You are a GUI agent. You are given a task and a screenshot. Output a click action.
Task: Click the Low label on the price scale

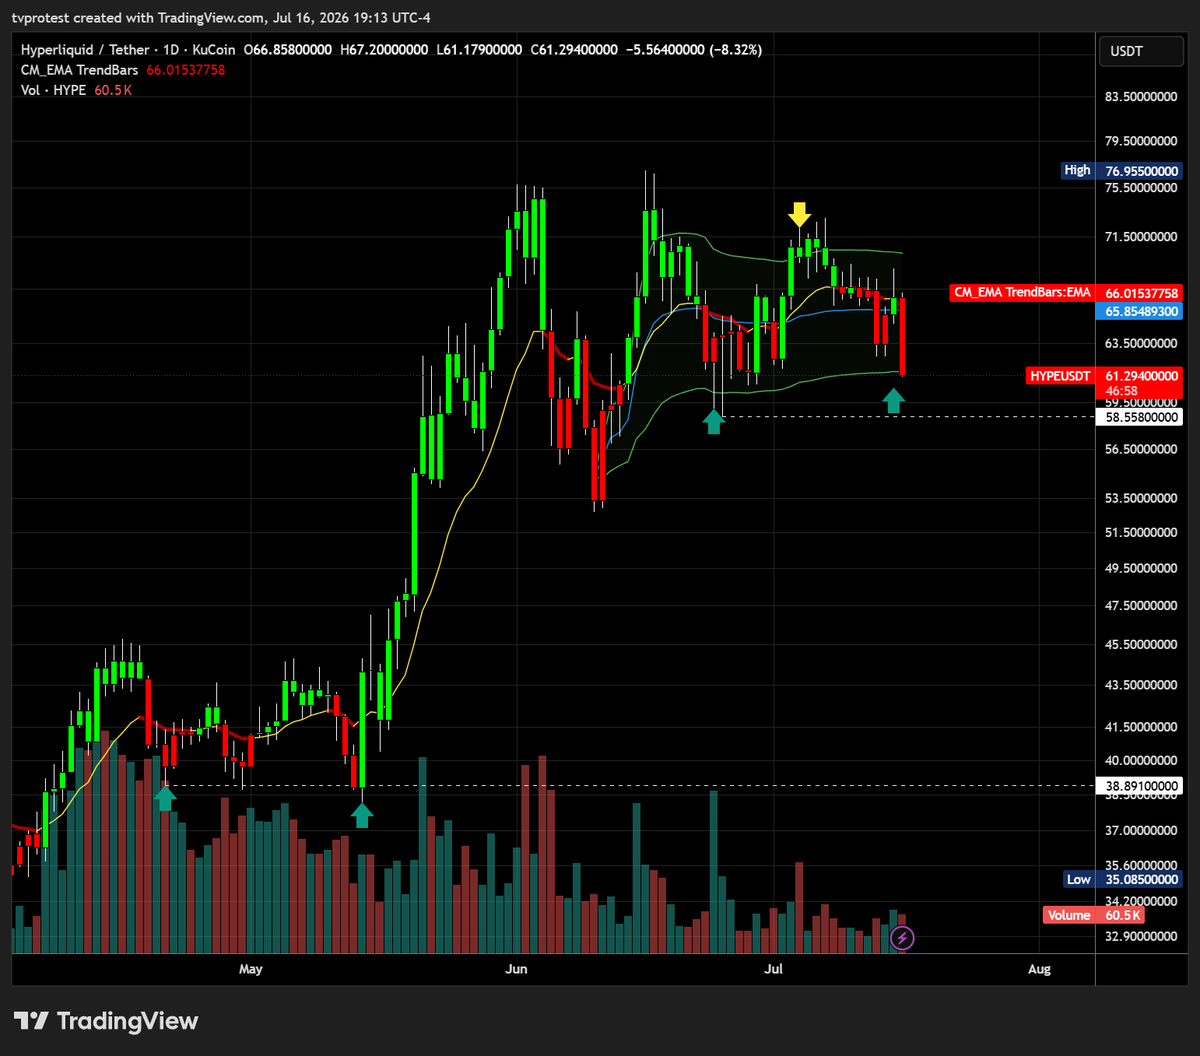[x=1078, y=879]
